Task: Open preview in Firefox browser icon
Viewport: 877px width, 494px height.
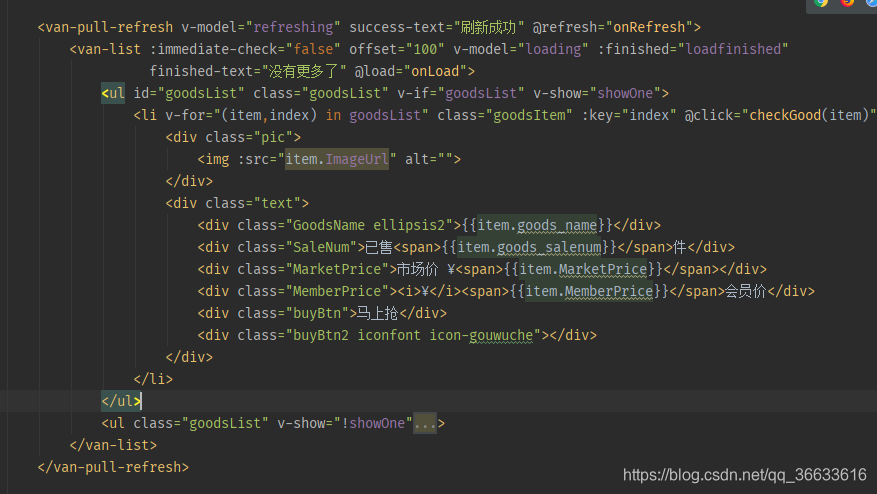Action: pyautogui.click(x=847, y=2)
